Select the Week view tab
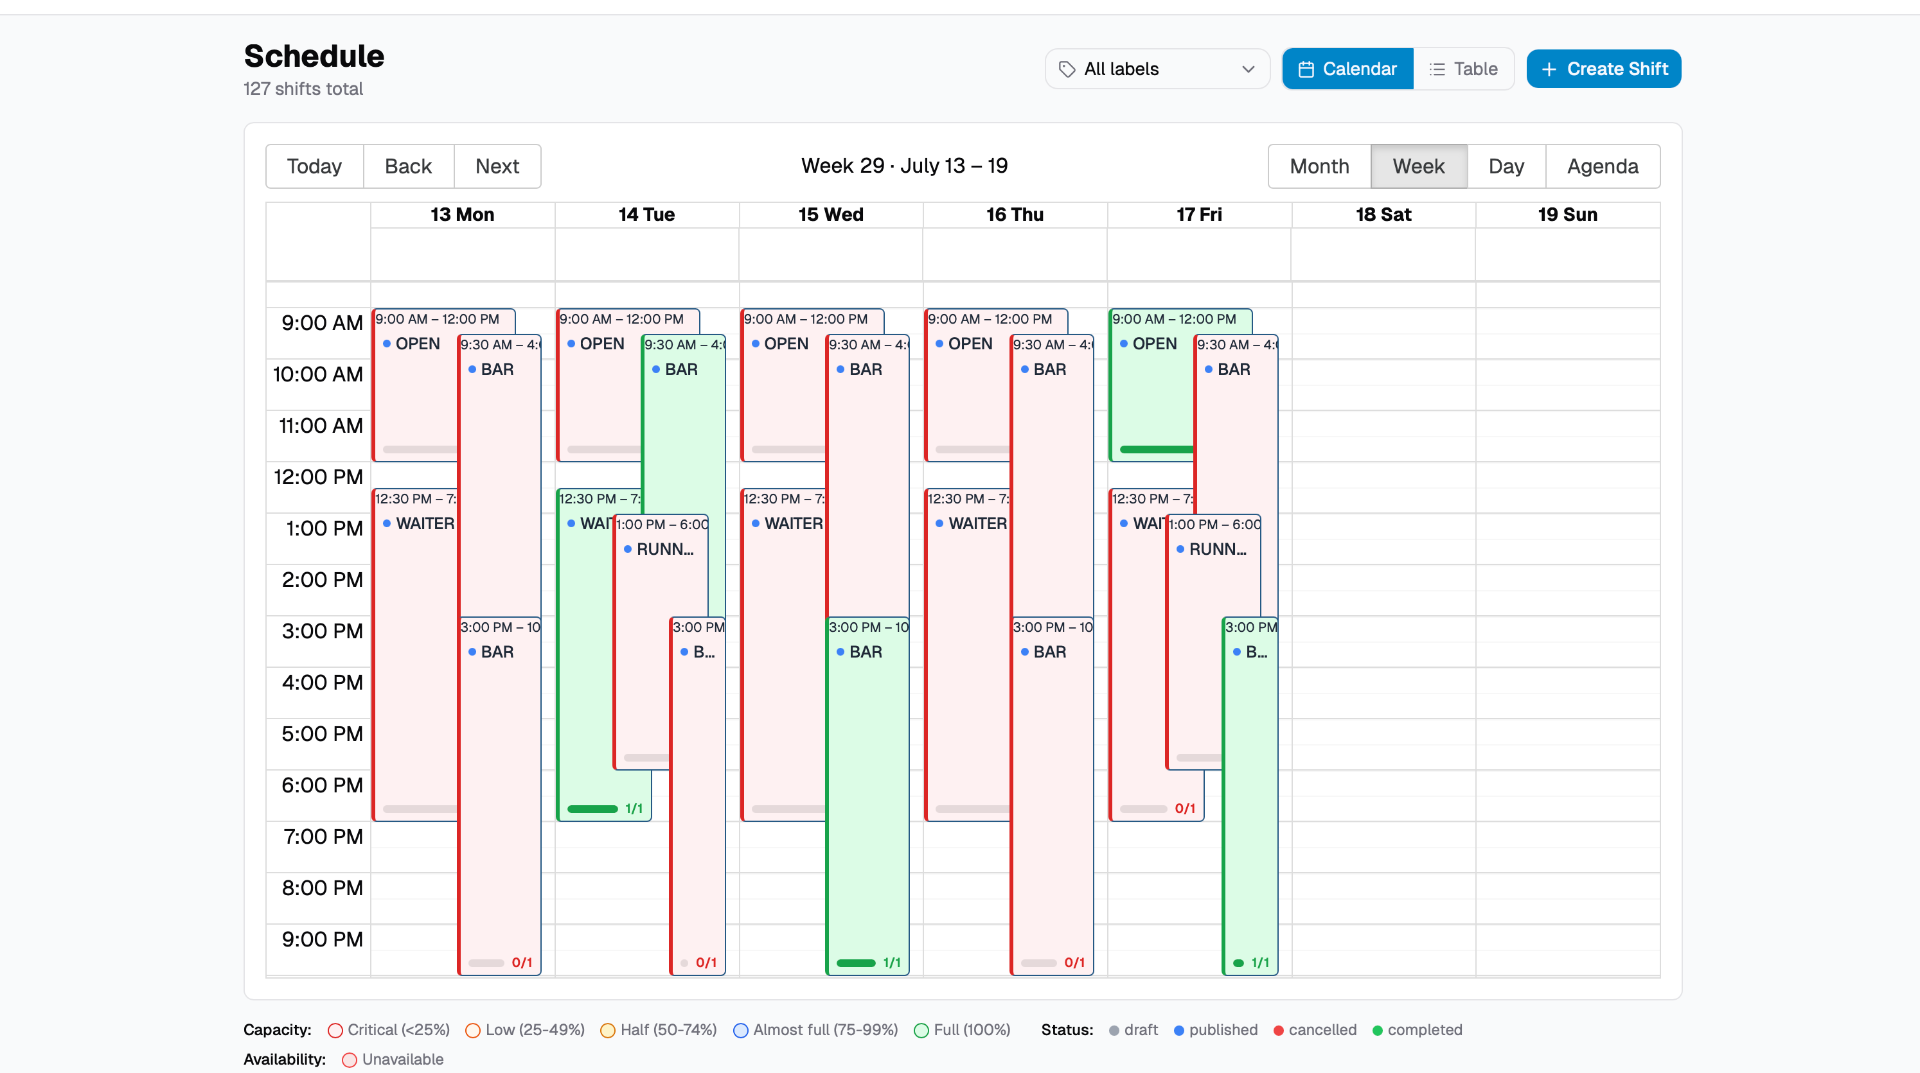Screen dimensions: 1920x1073 (1418, 166)
